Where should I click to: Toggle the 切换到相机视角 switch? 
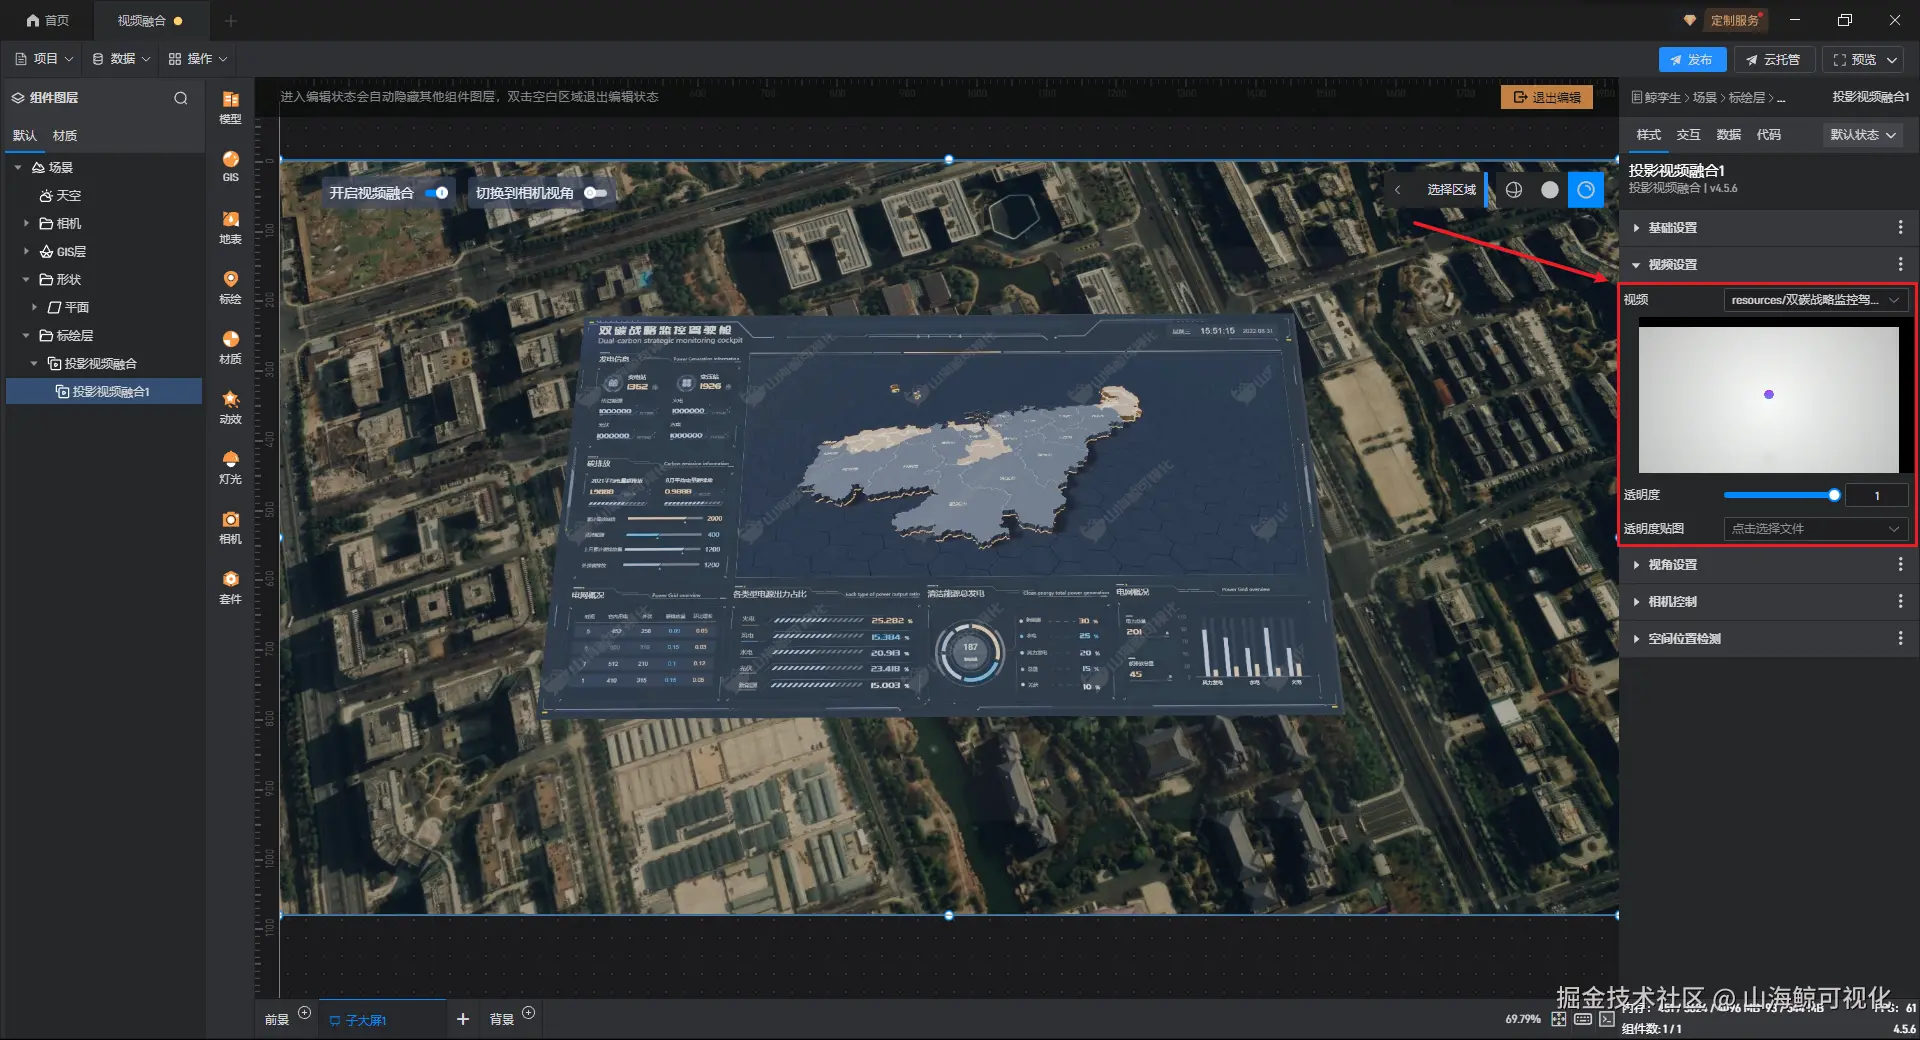[596, 193]
